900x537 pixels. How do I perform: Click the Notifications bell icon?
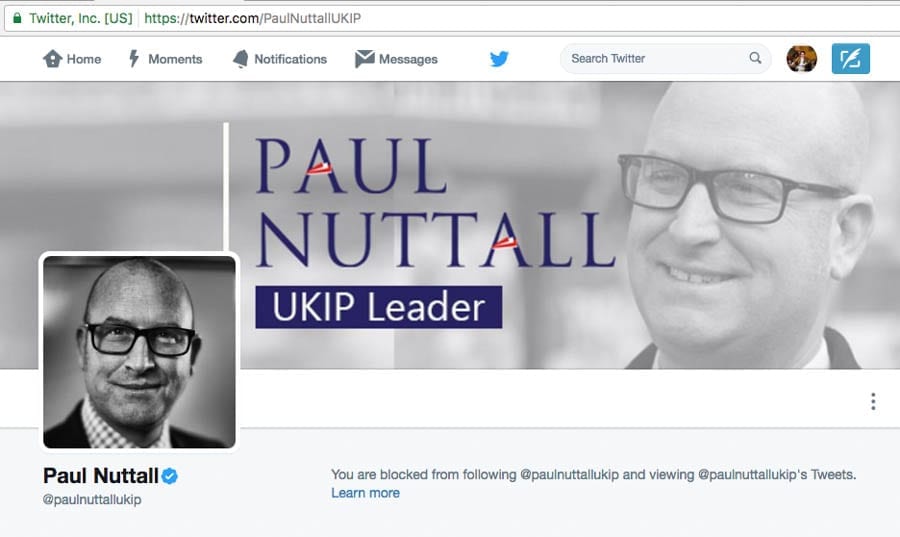click(240, 59)
